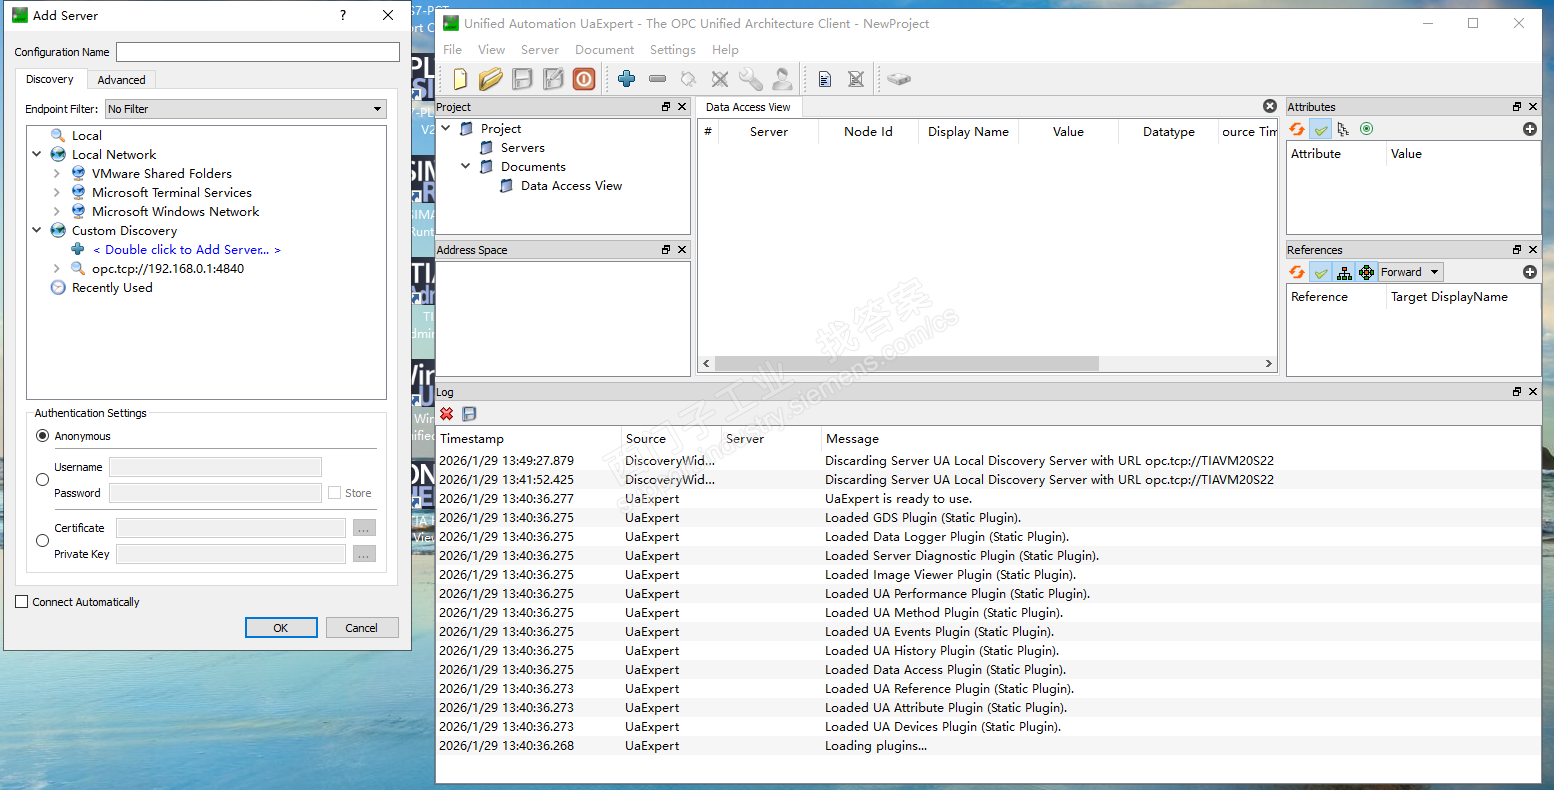The height and width of the screenshot is (790, 1554).
Task: Expand the Microsoft Terminal Services node
Action: (57, 193)
